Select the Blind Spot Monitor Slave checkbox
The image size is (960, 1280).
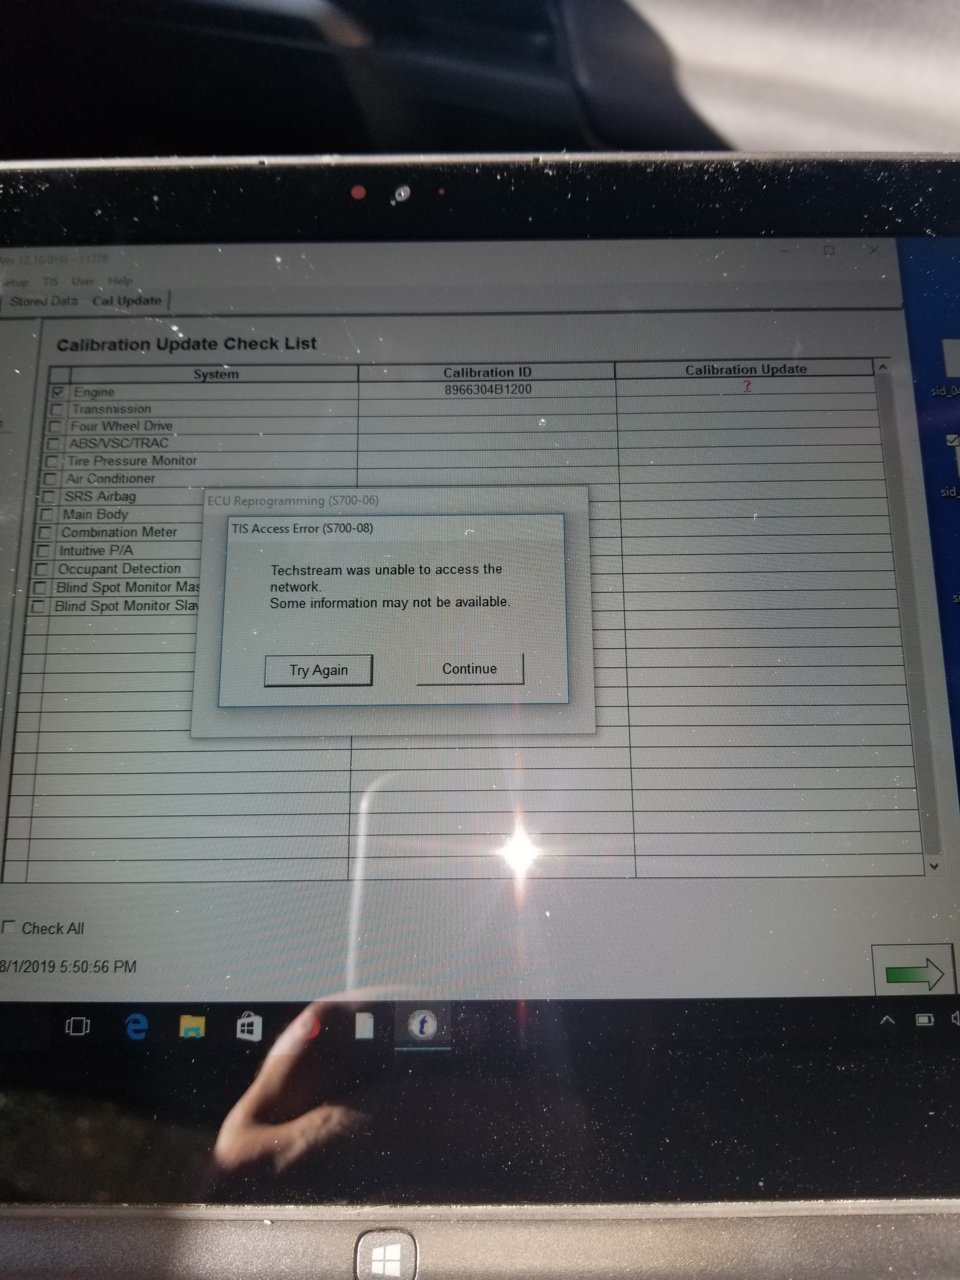(38, 607)
